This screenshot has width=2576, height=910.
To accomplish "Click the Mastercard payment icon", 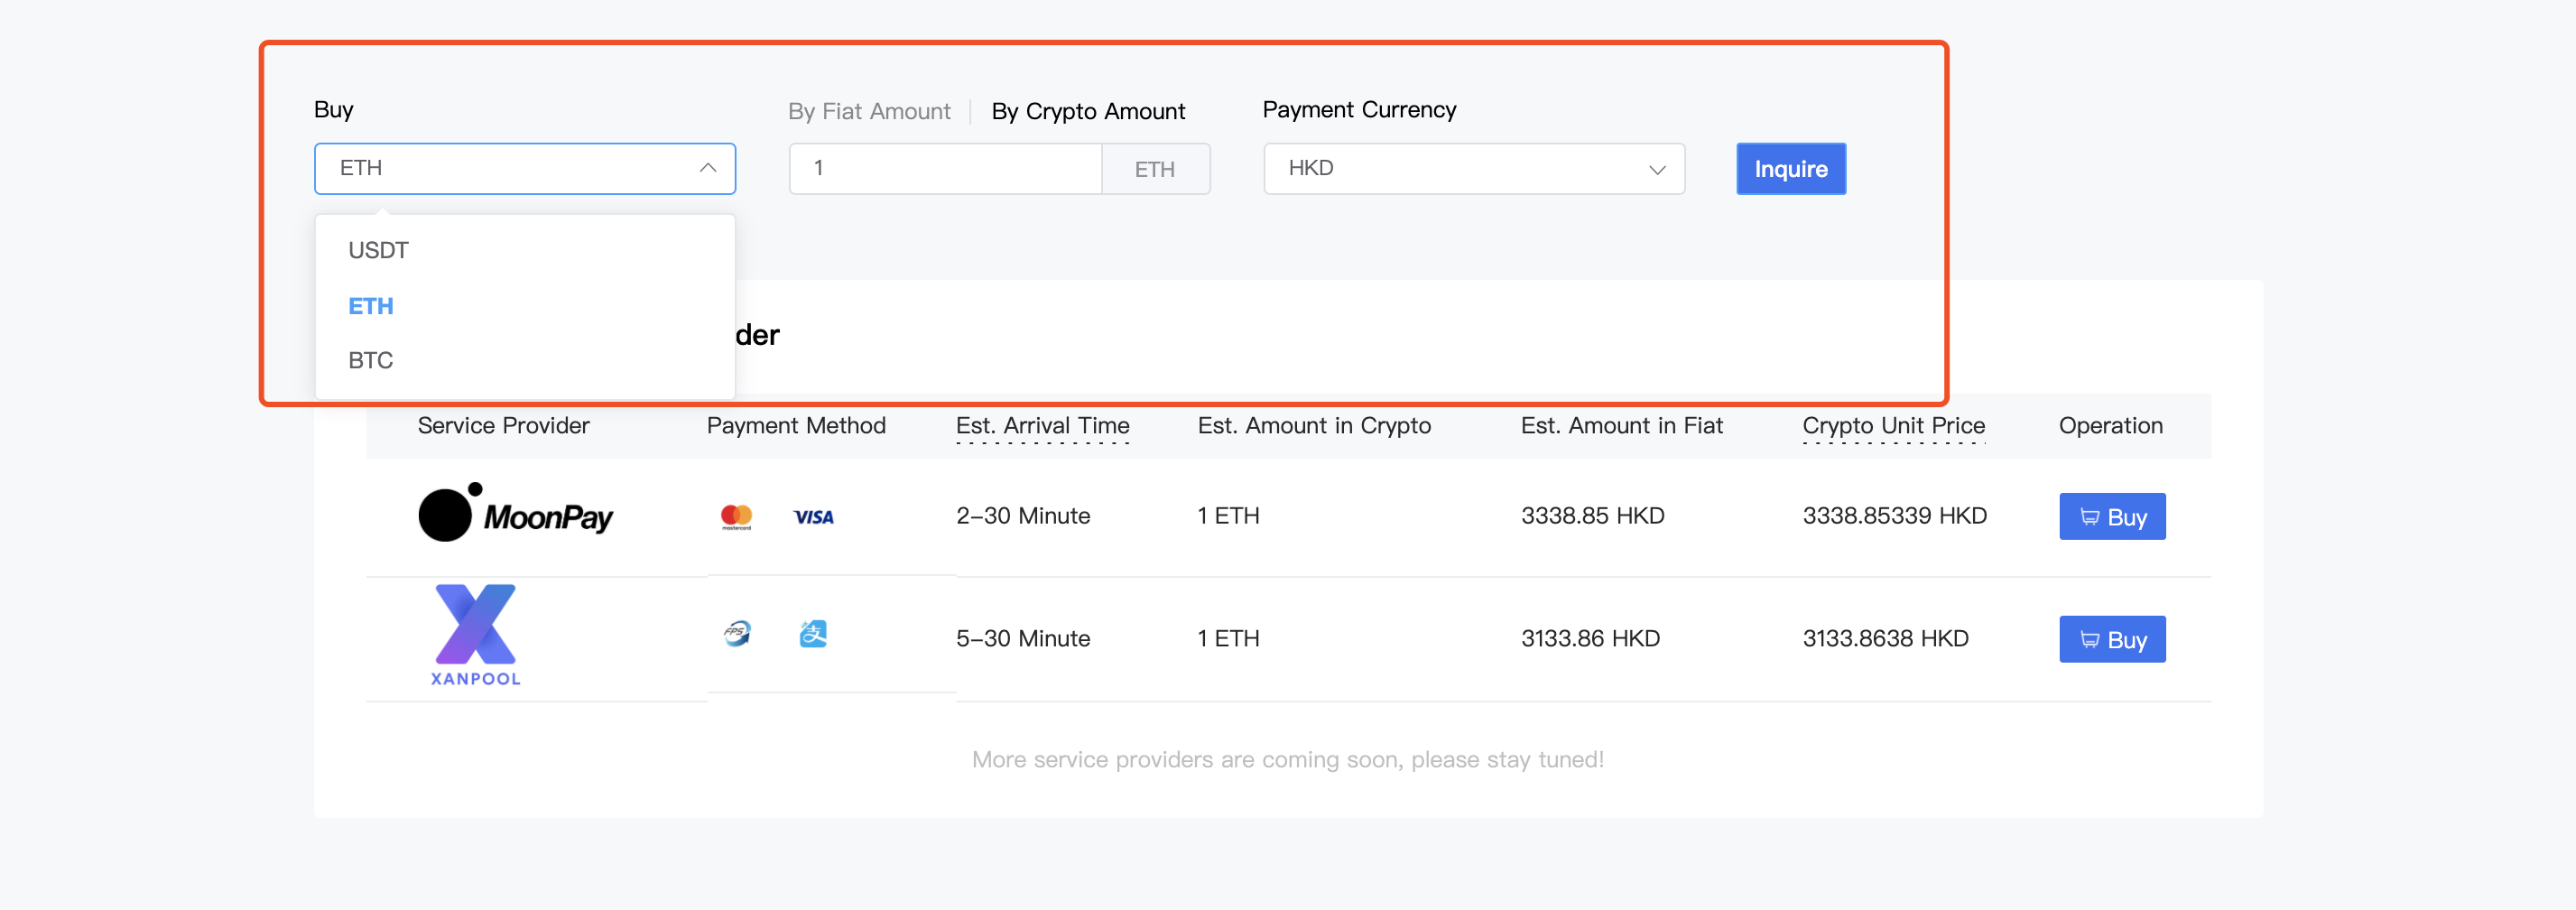I will (x=736, y=516).
